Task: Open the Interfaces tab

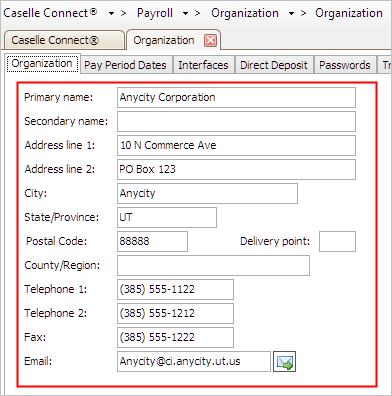Action: tap(203, 65)
